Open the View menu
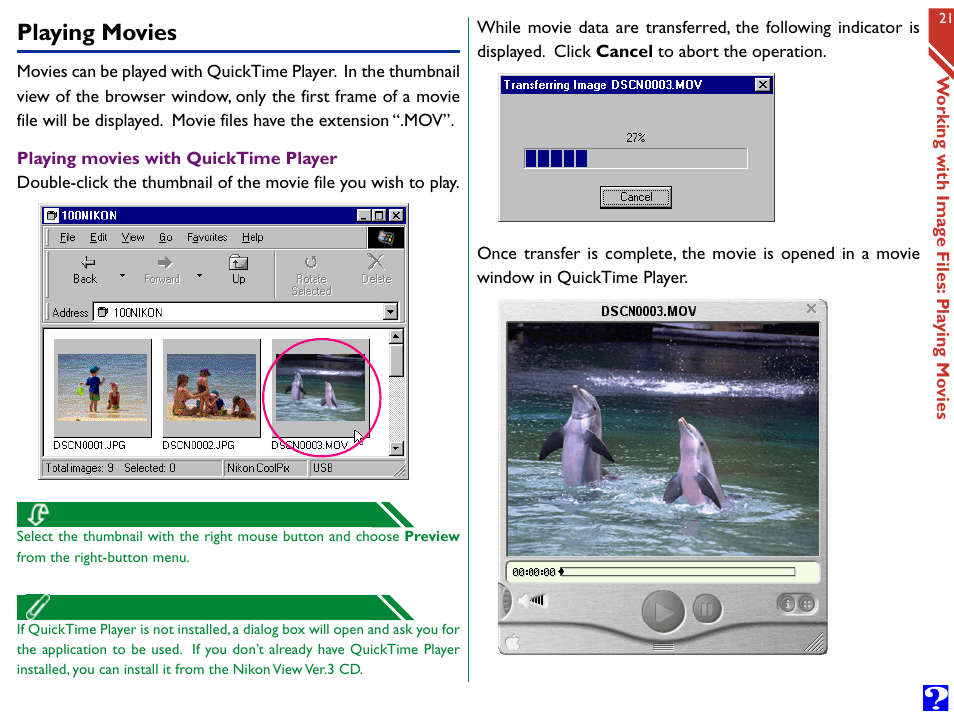The width and height of the screenshot is (954, 716). pyautogui.click(x=133, y=237)
